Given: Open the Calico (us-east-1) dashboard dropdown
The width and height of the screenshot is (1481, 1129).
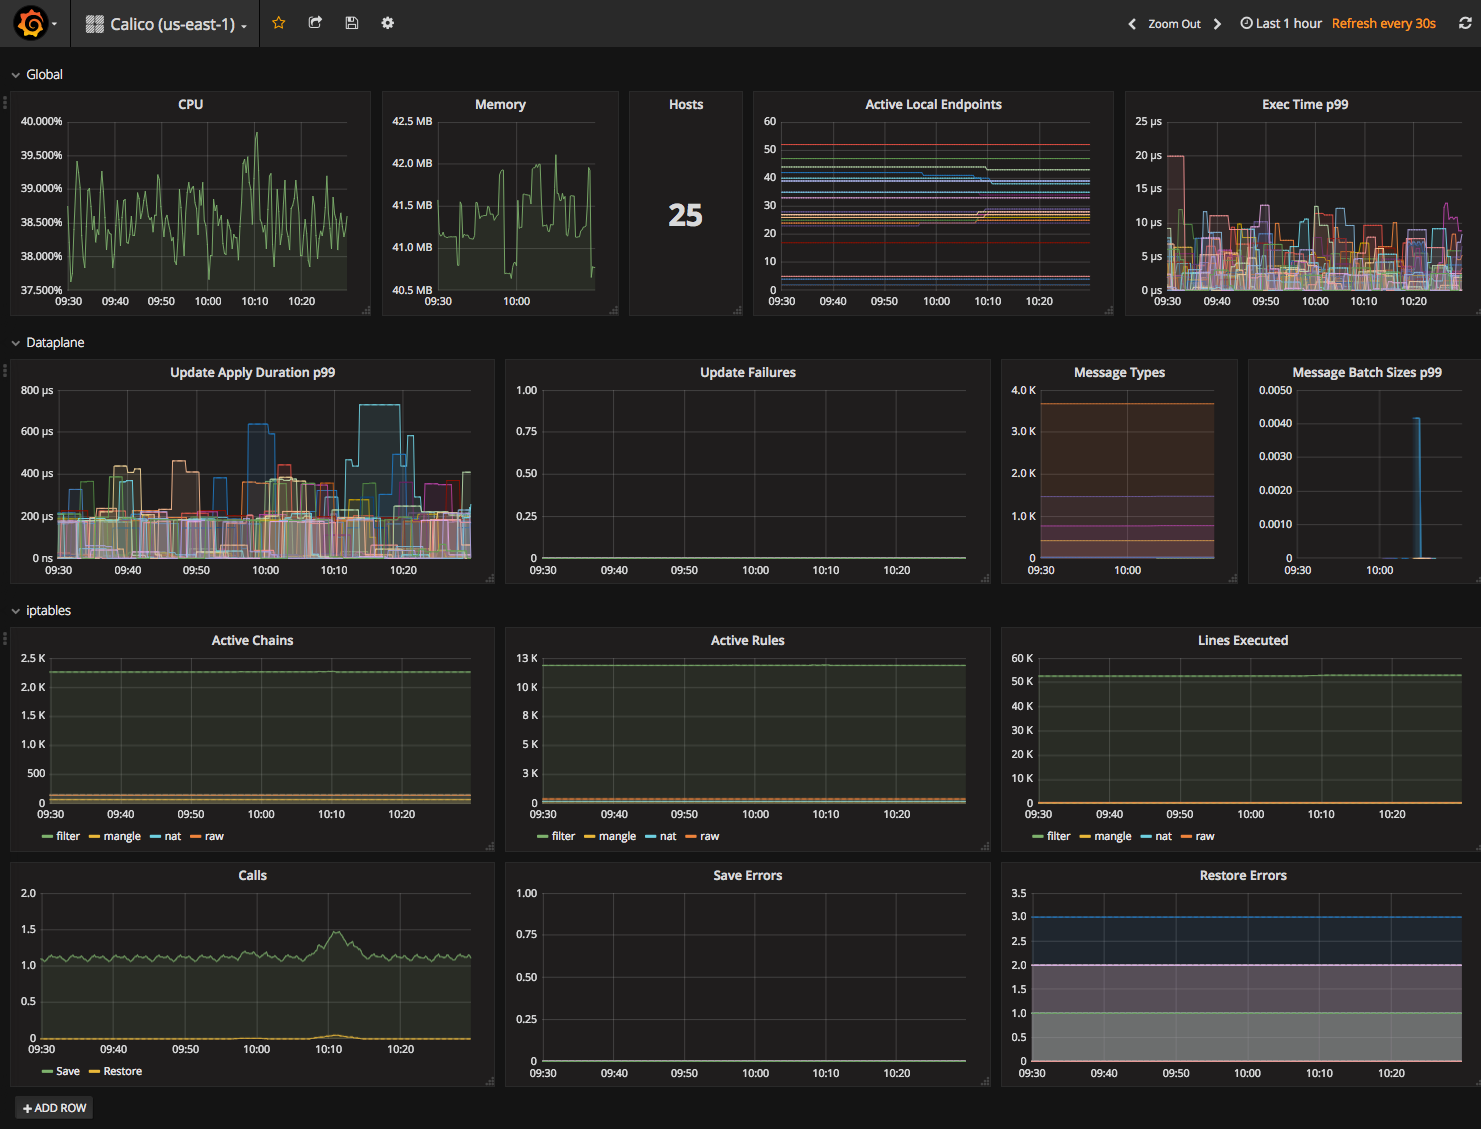Looking at the screenshot, I should (x=166, y=24).
